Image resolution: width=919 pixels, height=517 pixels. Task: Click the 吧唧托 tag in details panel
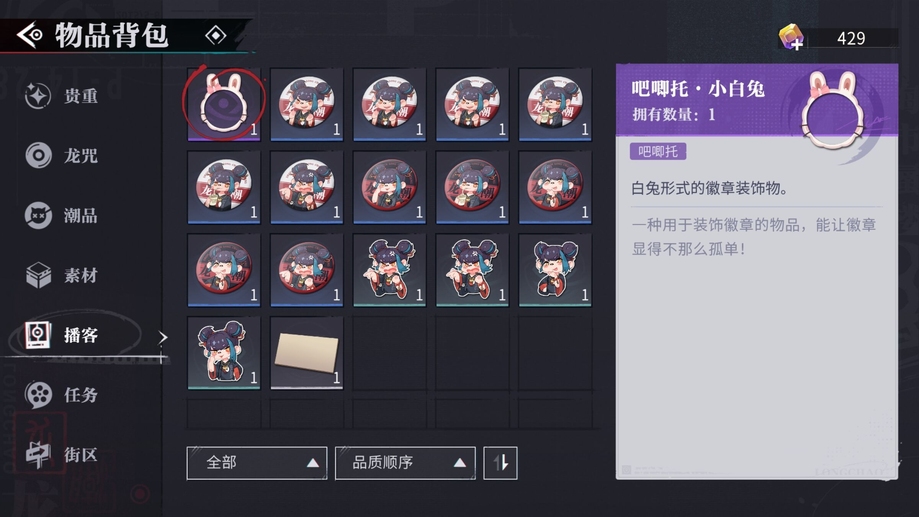[658, 152]
